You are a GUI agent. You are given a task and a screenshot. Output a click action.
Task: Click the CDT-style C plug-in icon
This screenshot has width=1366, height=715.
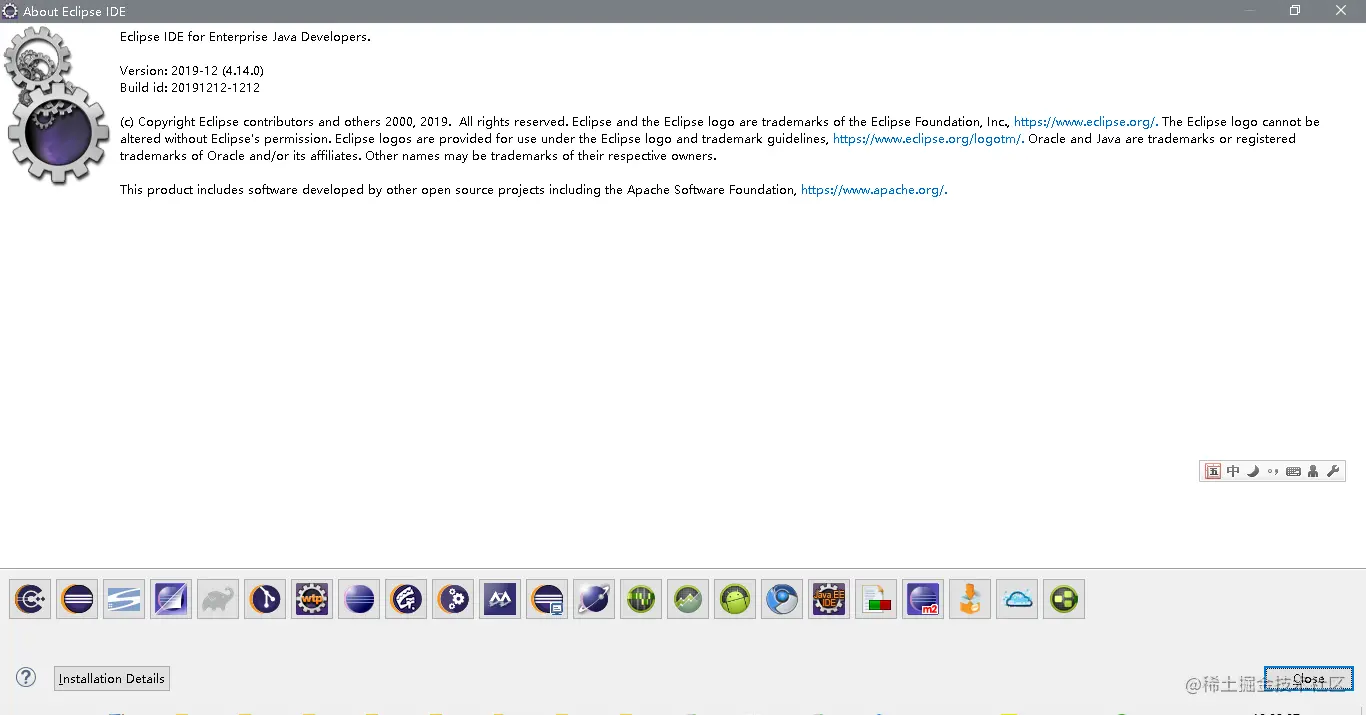[30, 599]
